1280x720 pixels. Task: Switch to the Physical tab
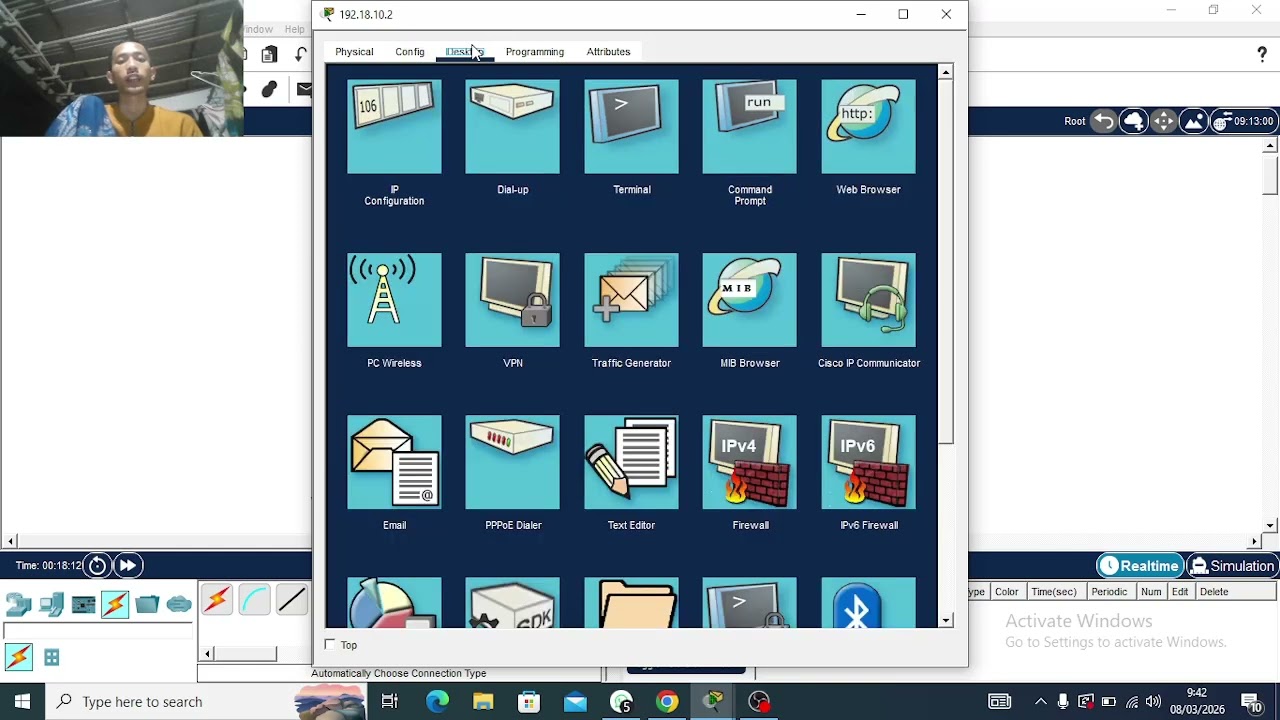coord(354,52)
